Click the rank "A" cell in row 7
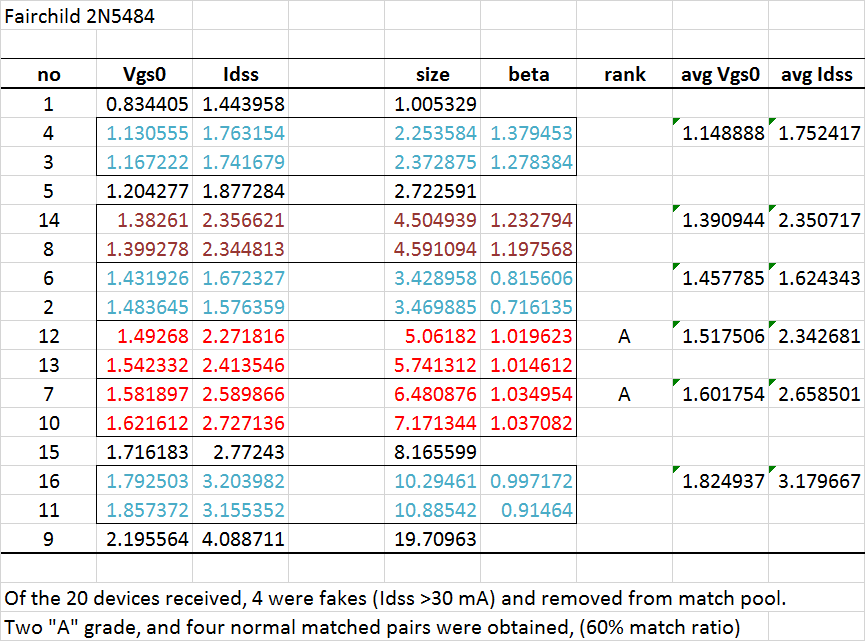Screen dimensions: 865x641 (x=624, y=394)
